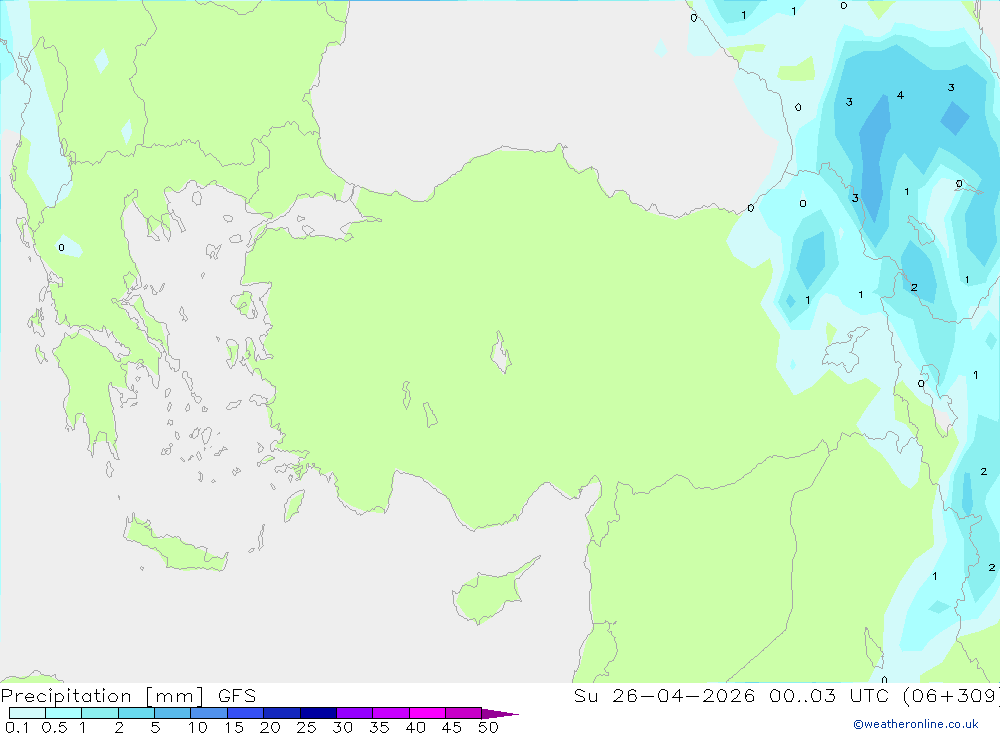Click the 0.1–0.5 mm legend color swatch
The height and width of the screenshot is (733, 1000).
coord(27,713)
